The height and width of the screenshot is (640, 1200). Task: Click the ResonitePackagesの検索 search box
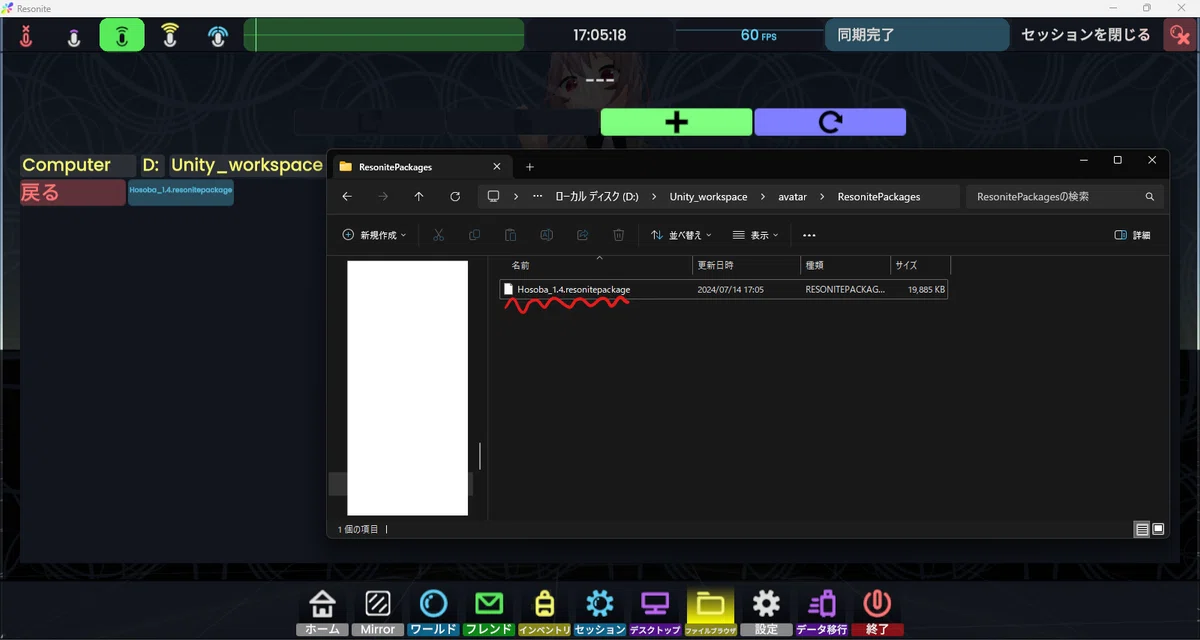tap(1064, 197)
